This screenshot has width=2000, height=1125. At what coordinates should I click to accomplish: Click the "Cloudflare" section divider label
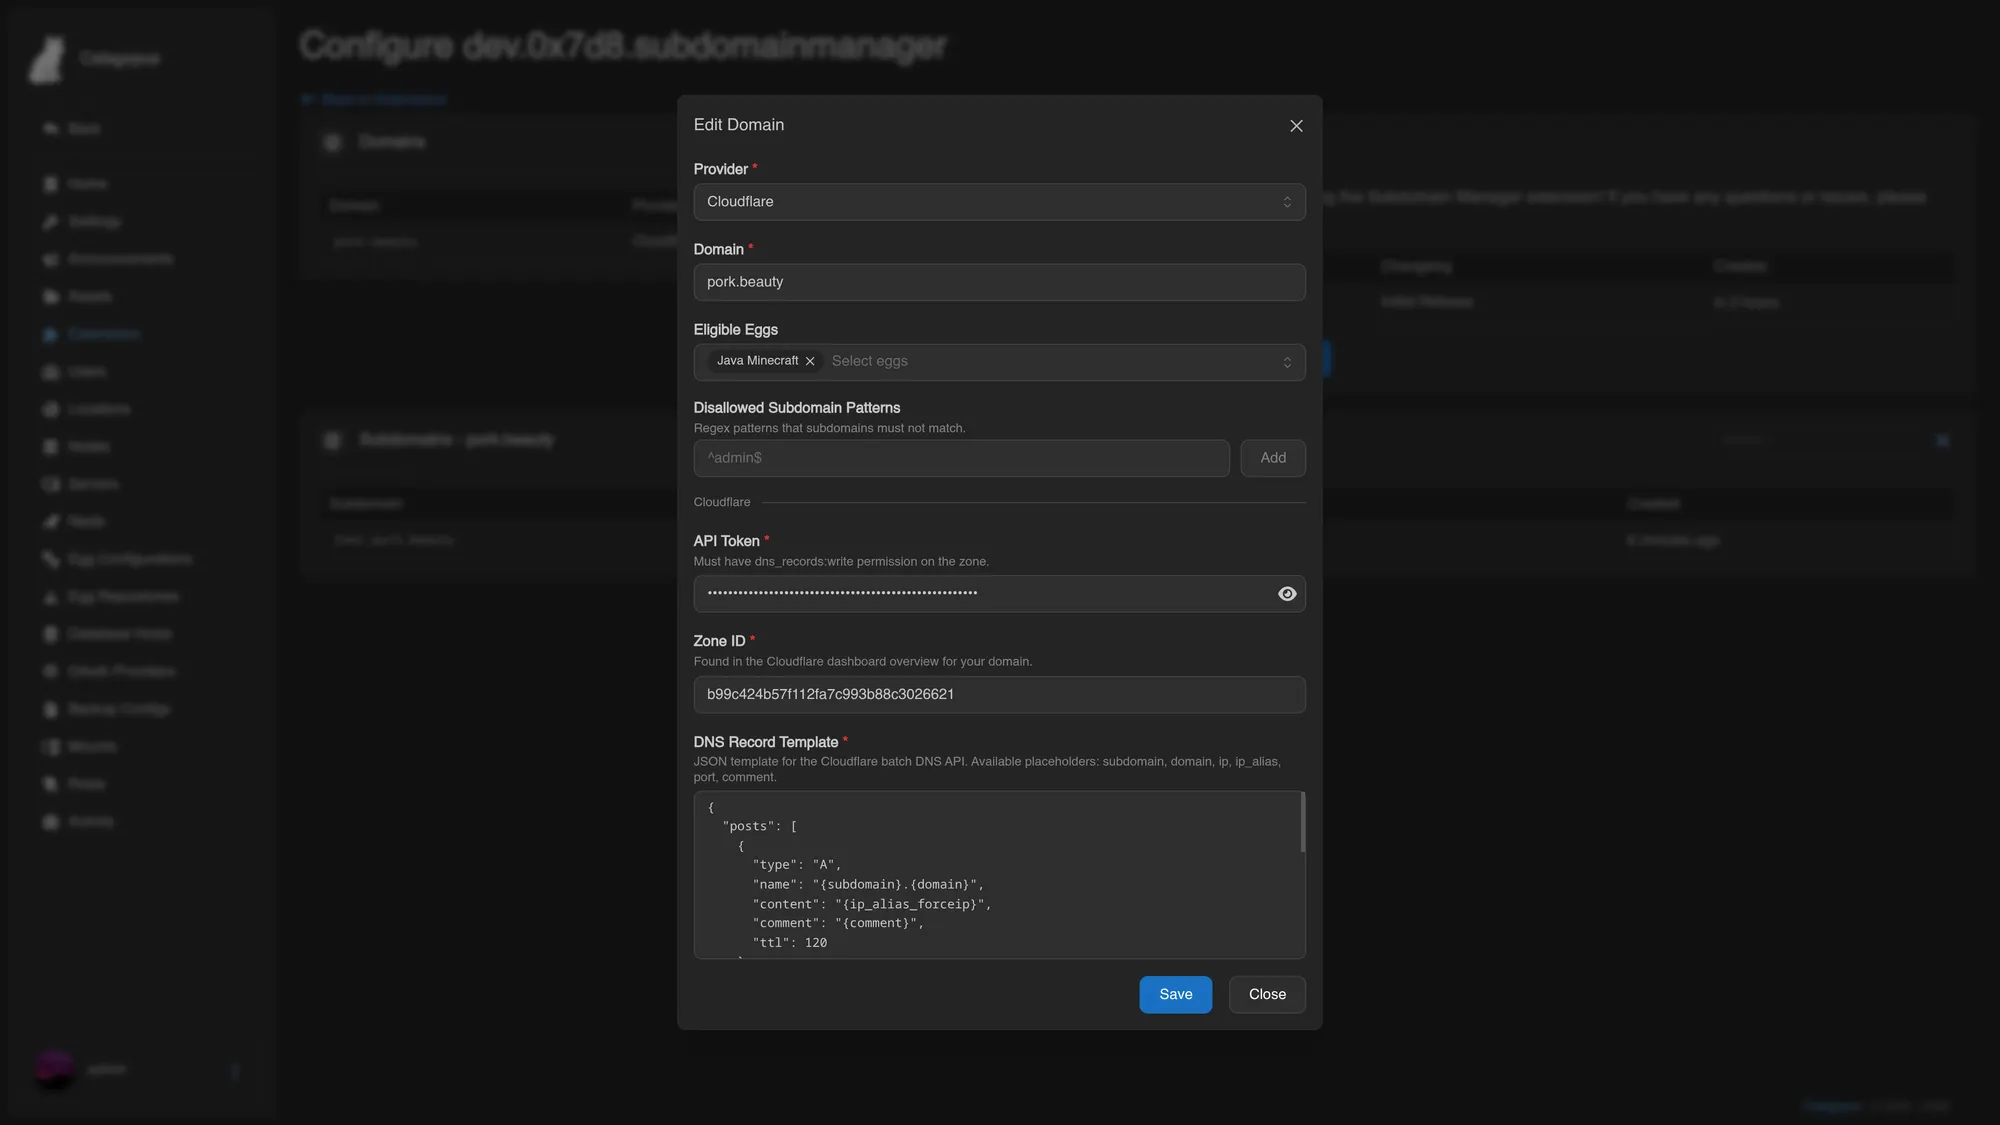tap(722, 502)
